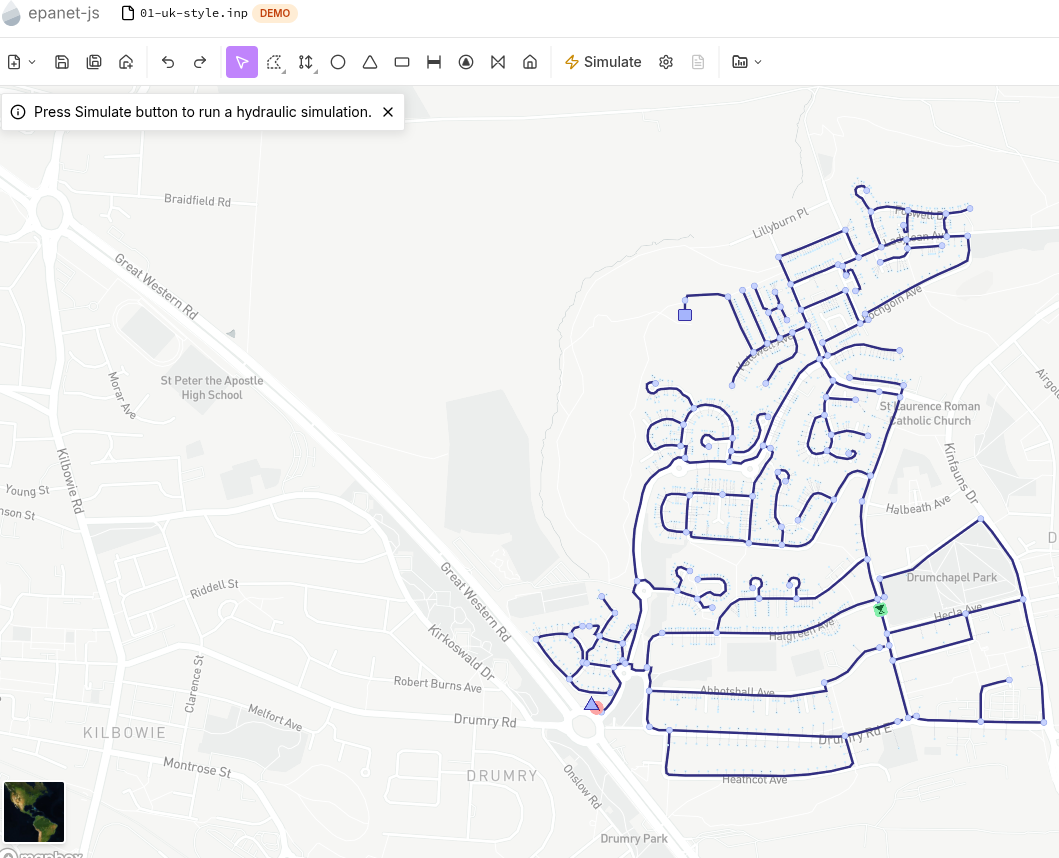Click the save file icon

tap(62, 62)
